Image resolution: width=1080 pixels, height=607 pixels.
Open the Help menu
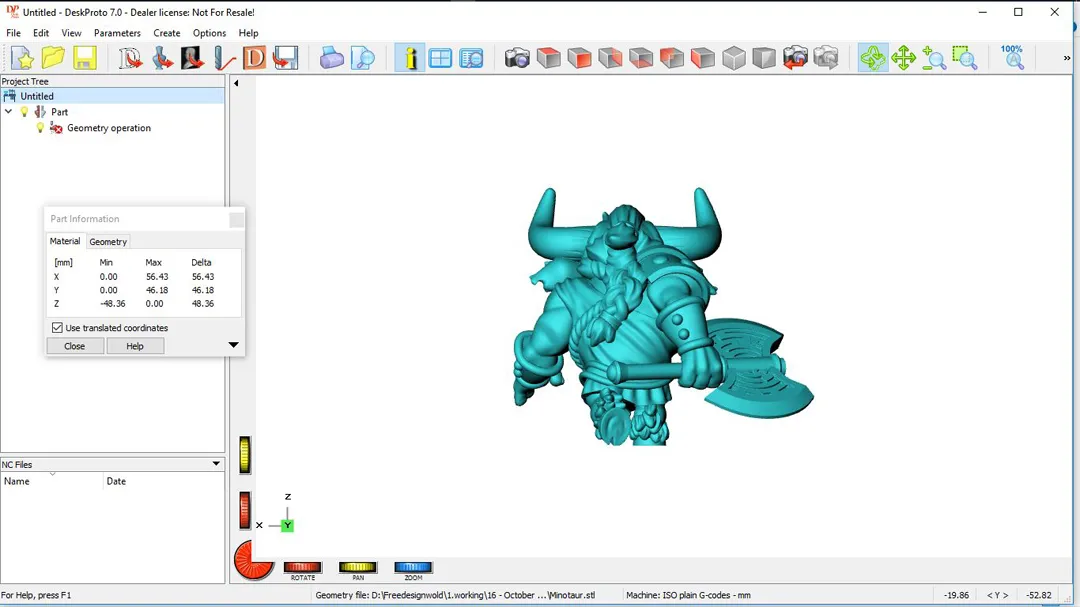point(248,32)
